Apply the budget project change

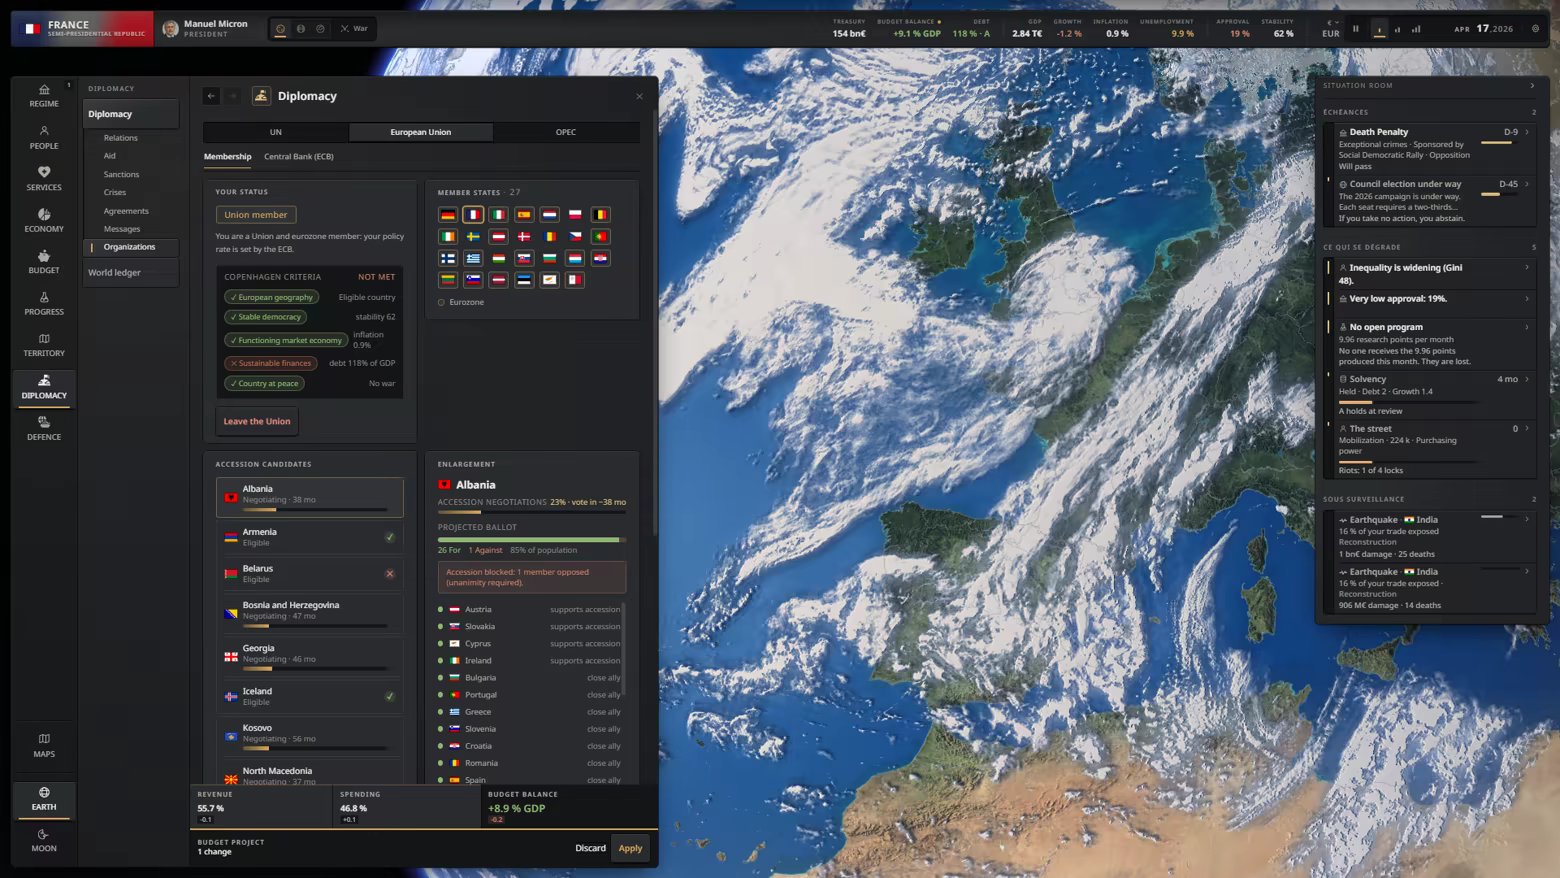(x=630, y=848)
